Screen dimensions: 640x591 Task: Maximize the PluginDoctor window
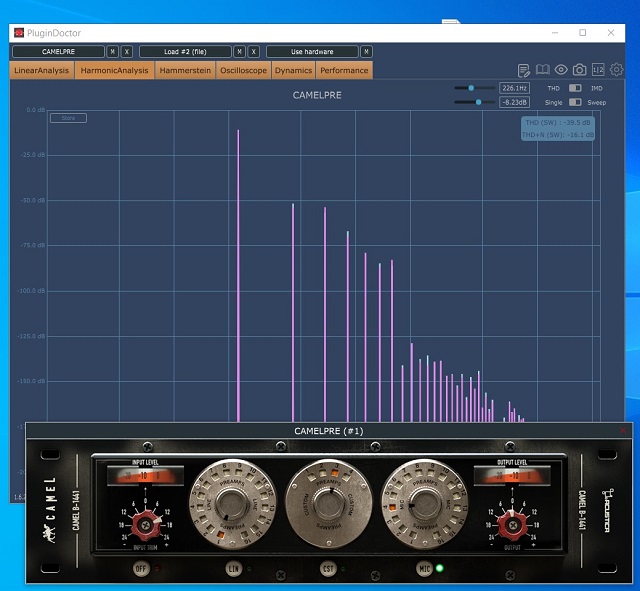click(x=582, y=33)
